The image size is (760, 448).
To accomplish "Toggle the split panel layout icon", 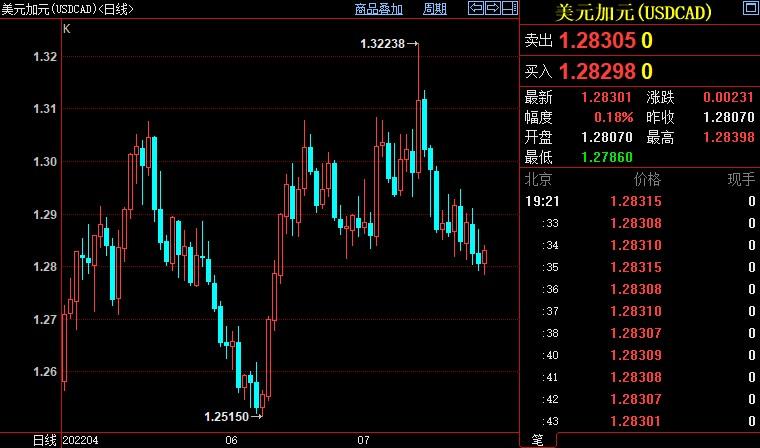I will click(508, 9).
